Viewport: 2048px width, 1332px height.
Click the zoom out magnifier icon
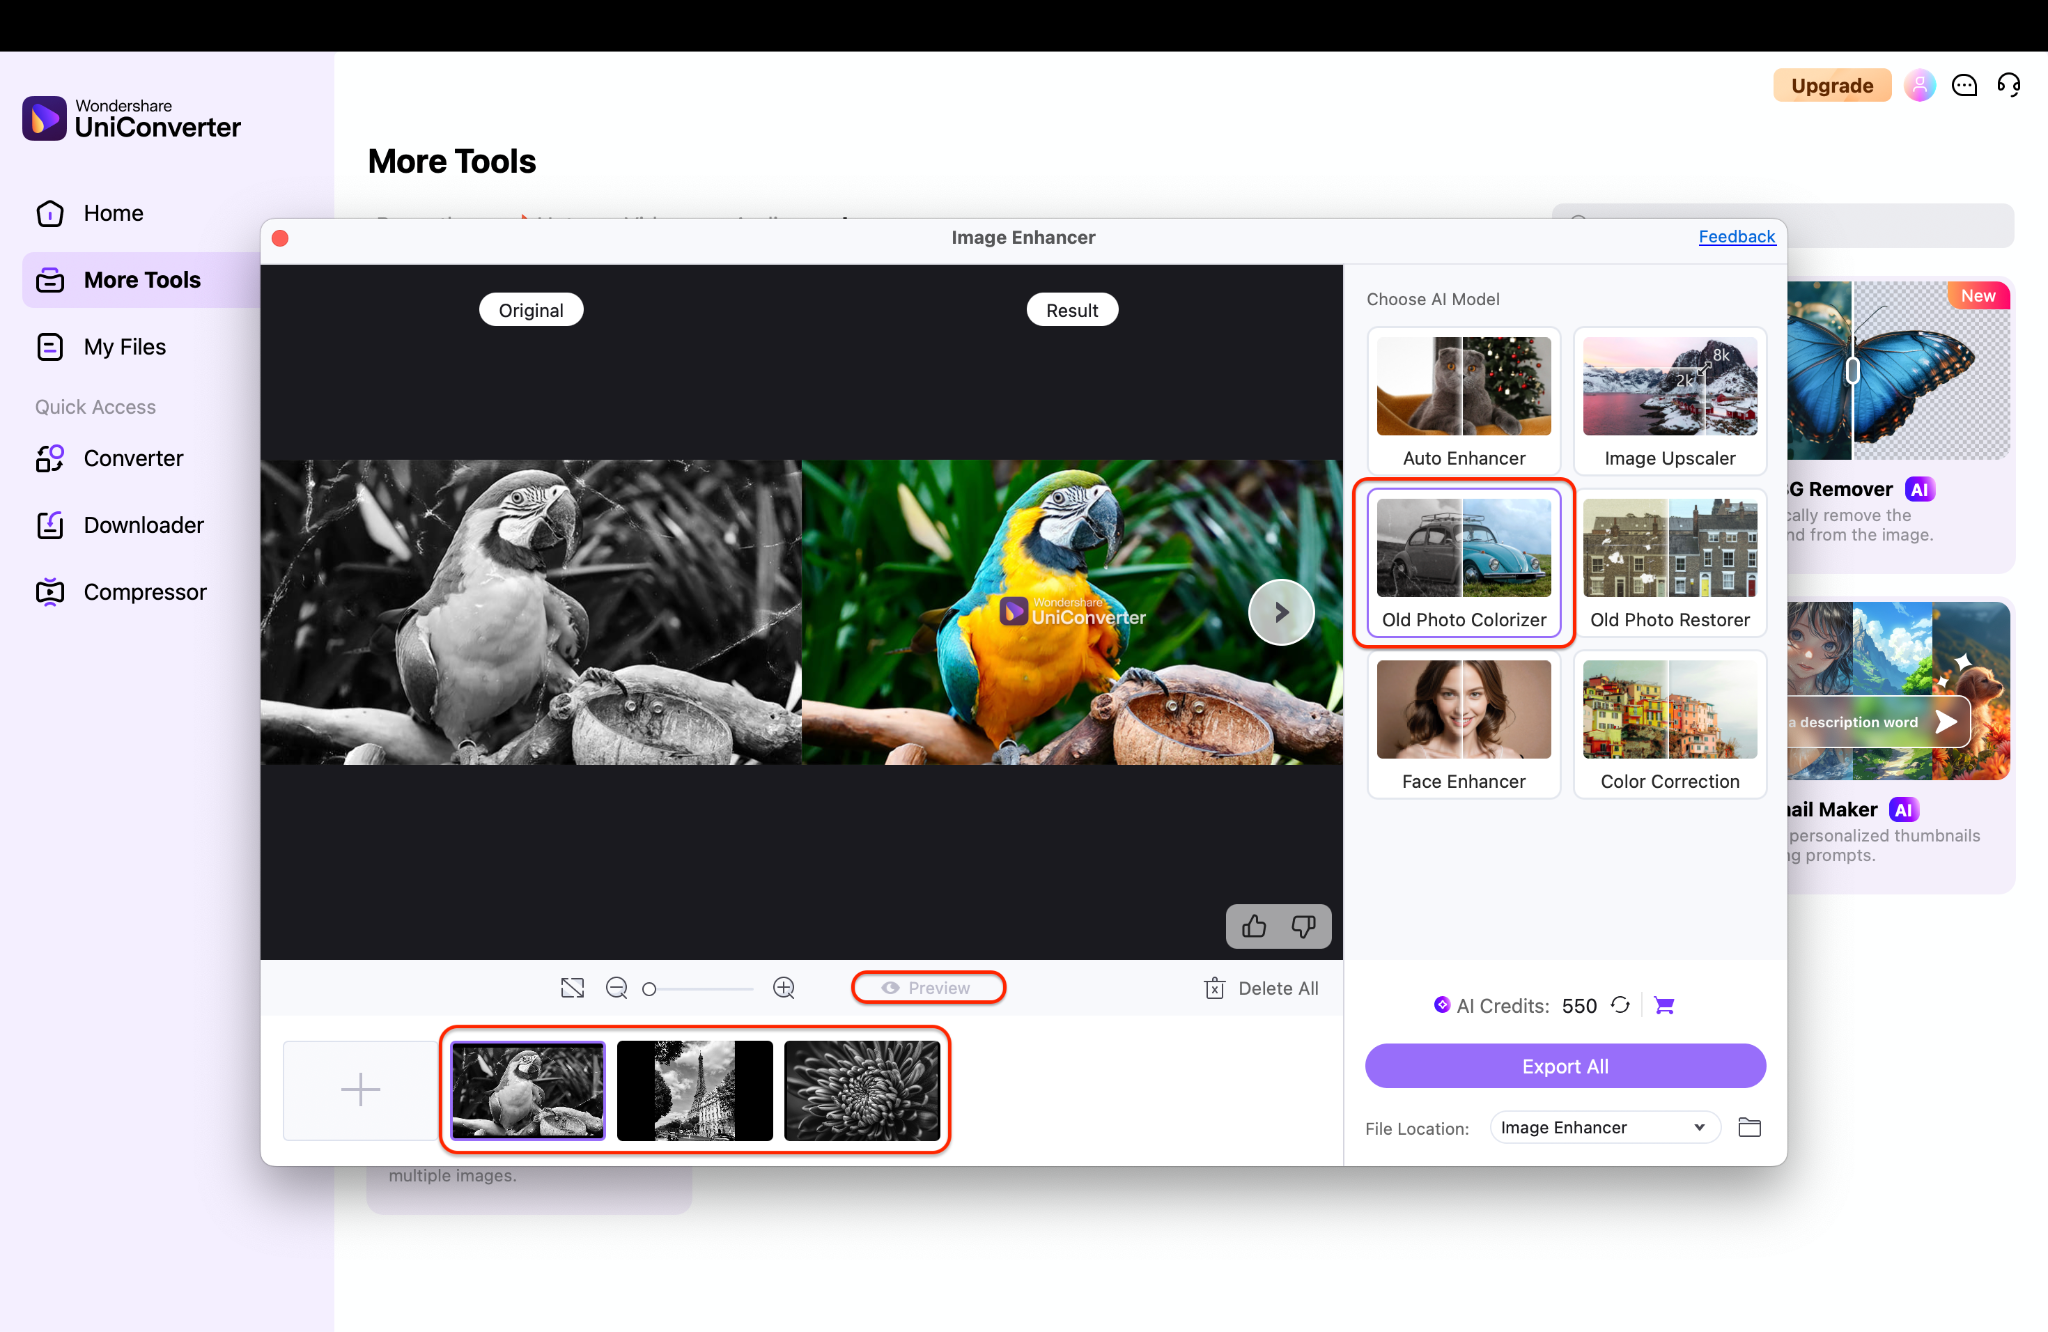[617, 988]
